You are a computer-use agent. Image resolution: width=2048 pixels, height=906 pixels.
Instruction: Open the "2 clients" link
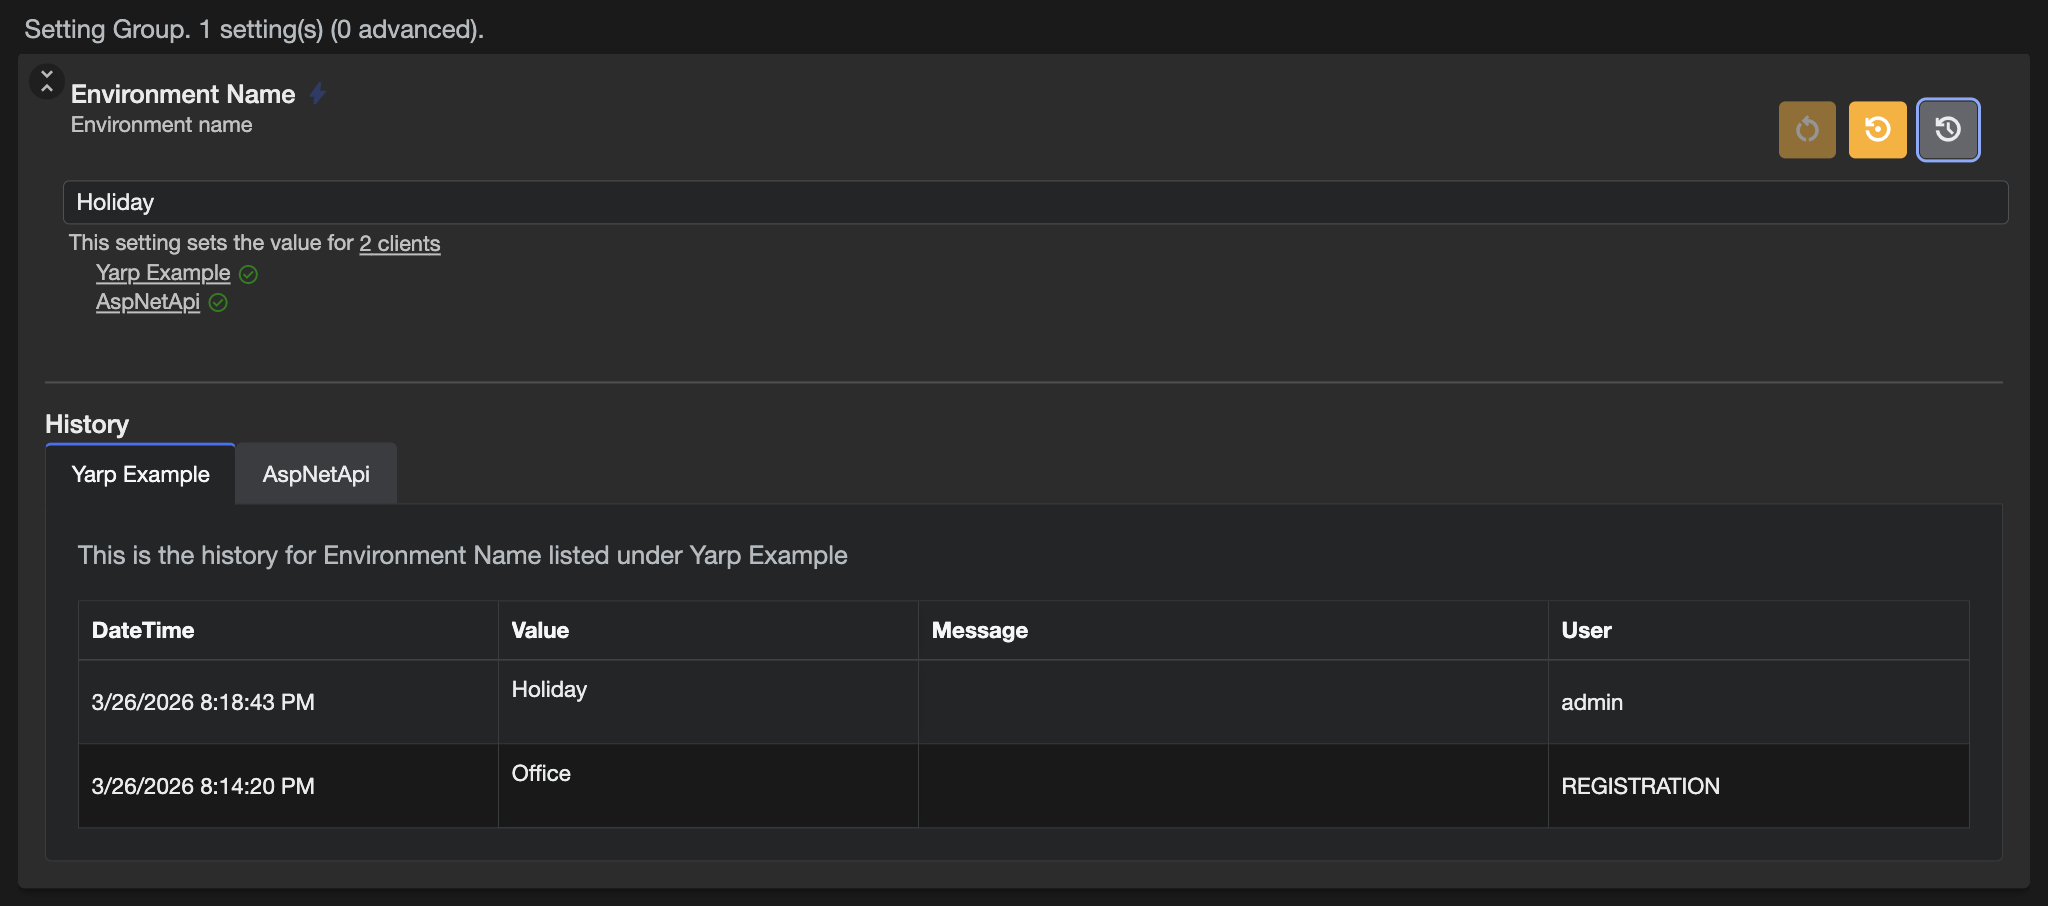coord(399,244)
